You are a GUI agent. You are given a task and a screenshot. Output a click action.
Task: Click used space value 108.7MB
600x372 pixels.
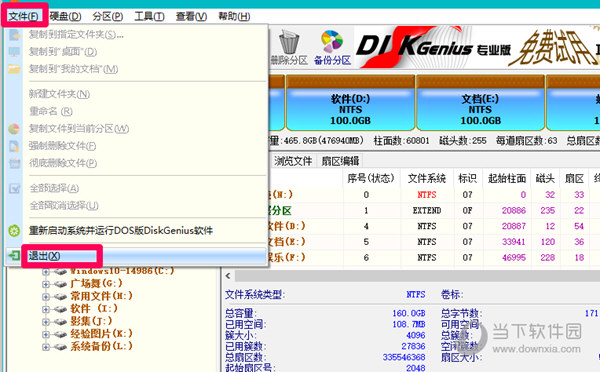(409, 324)
